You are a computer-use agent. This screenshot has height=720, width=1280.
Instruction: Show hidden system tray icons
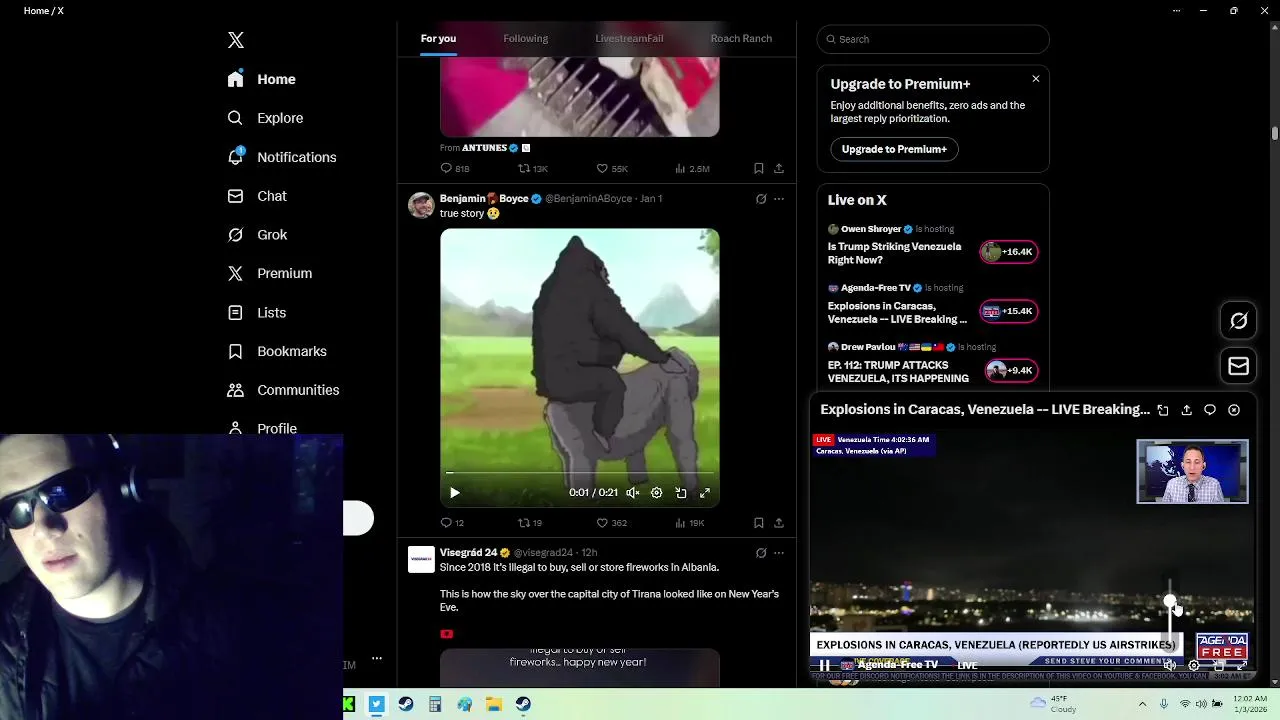click(x=1144, y=704)
